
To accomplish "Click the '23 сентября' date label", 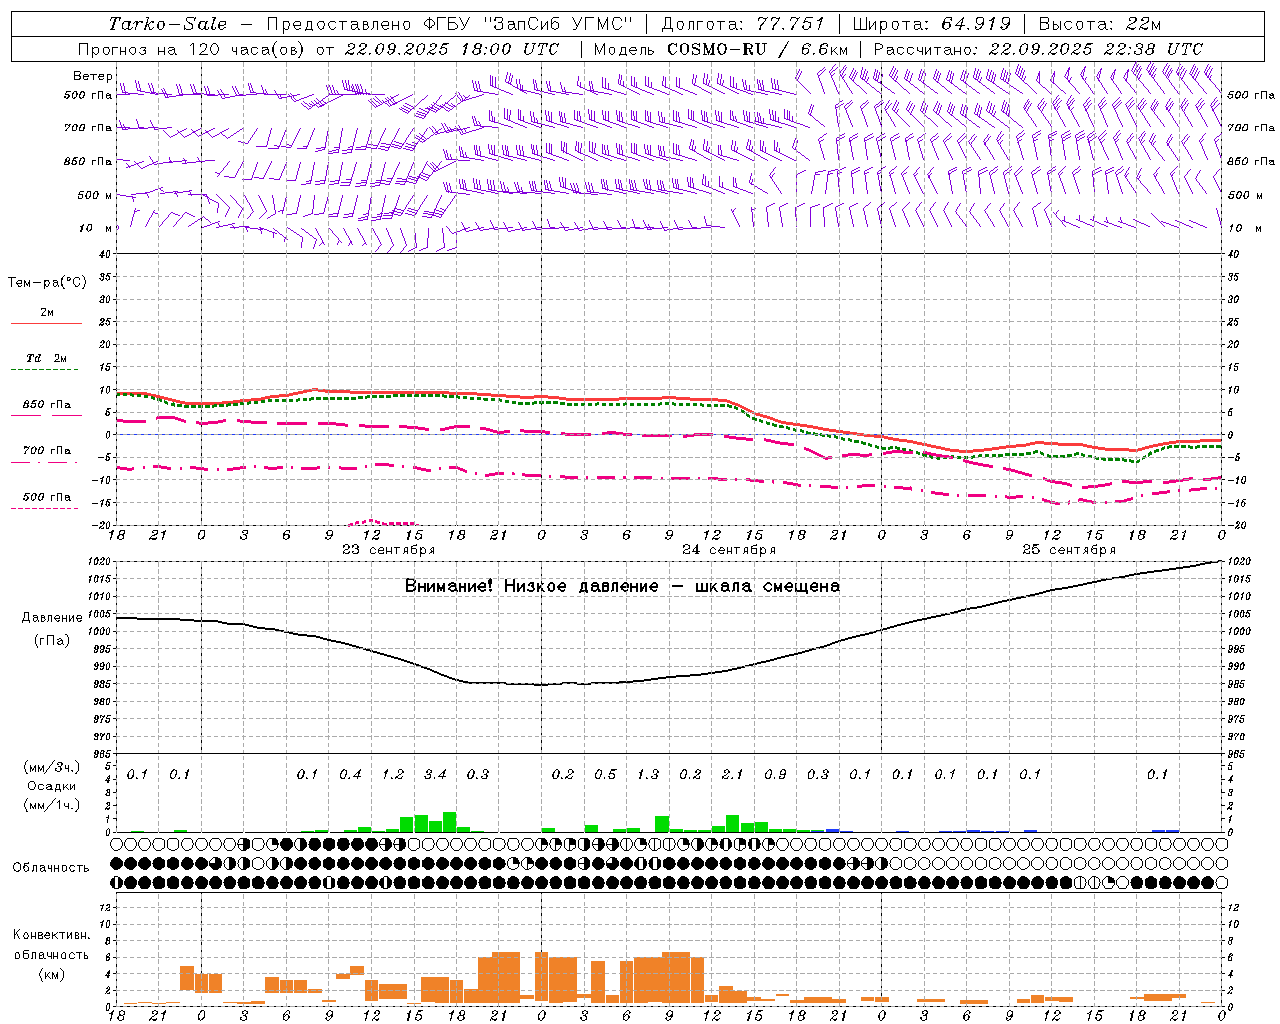I will pos(388,549).
